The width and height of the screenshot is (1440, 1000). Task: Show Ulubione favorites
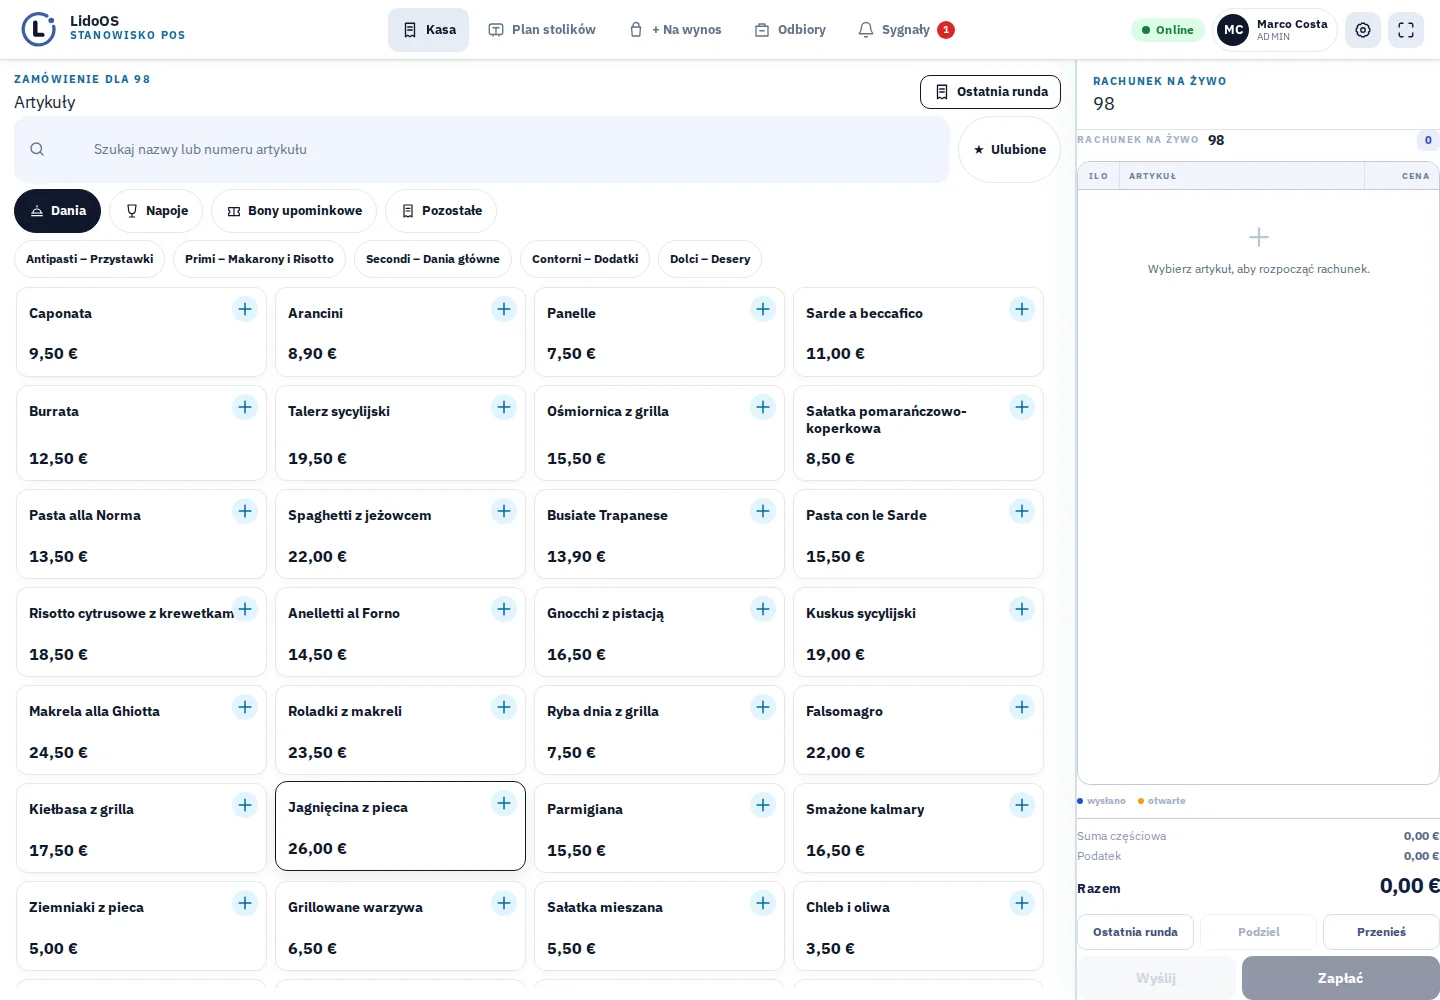click(x=1009, y=150)
